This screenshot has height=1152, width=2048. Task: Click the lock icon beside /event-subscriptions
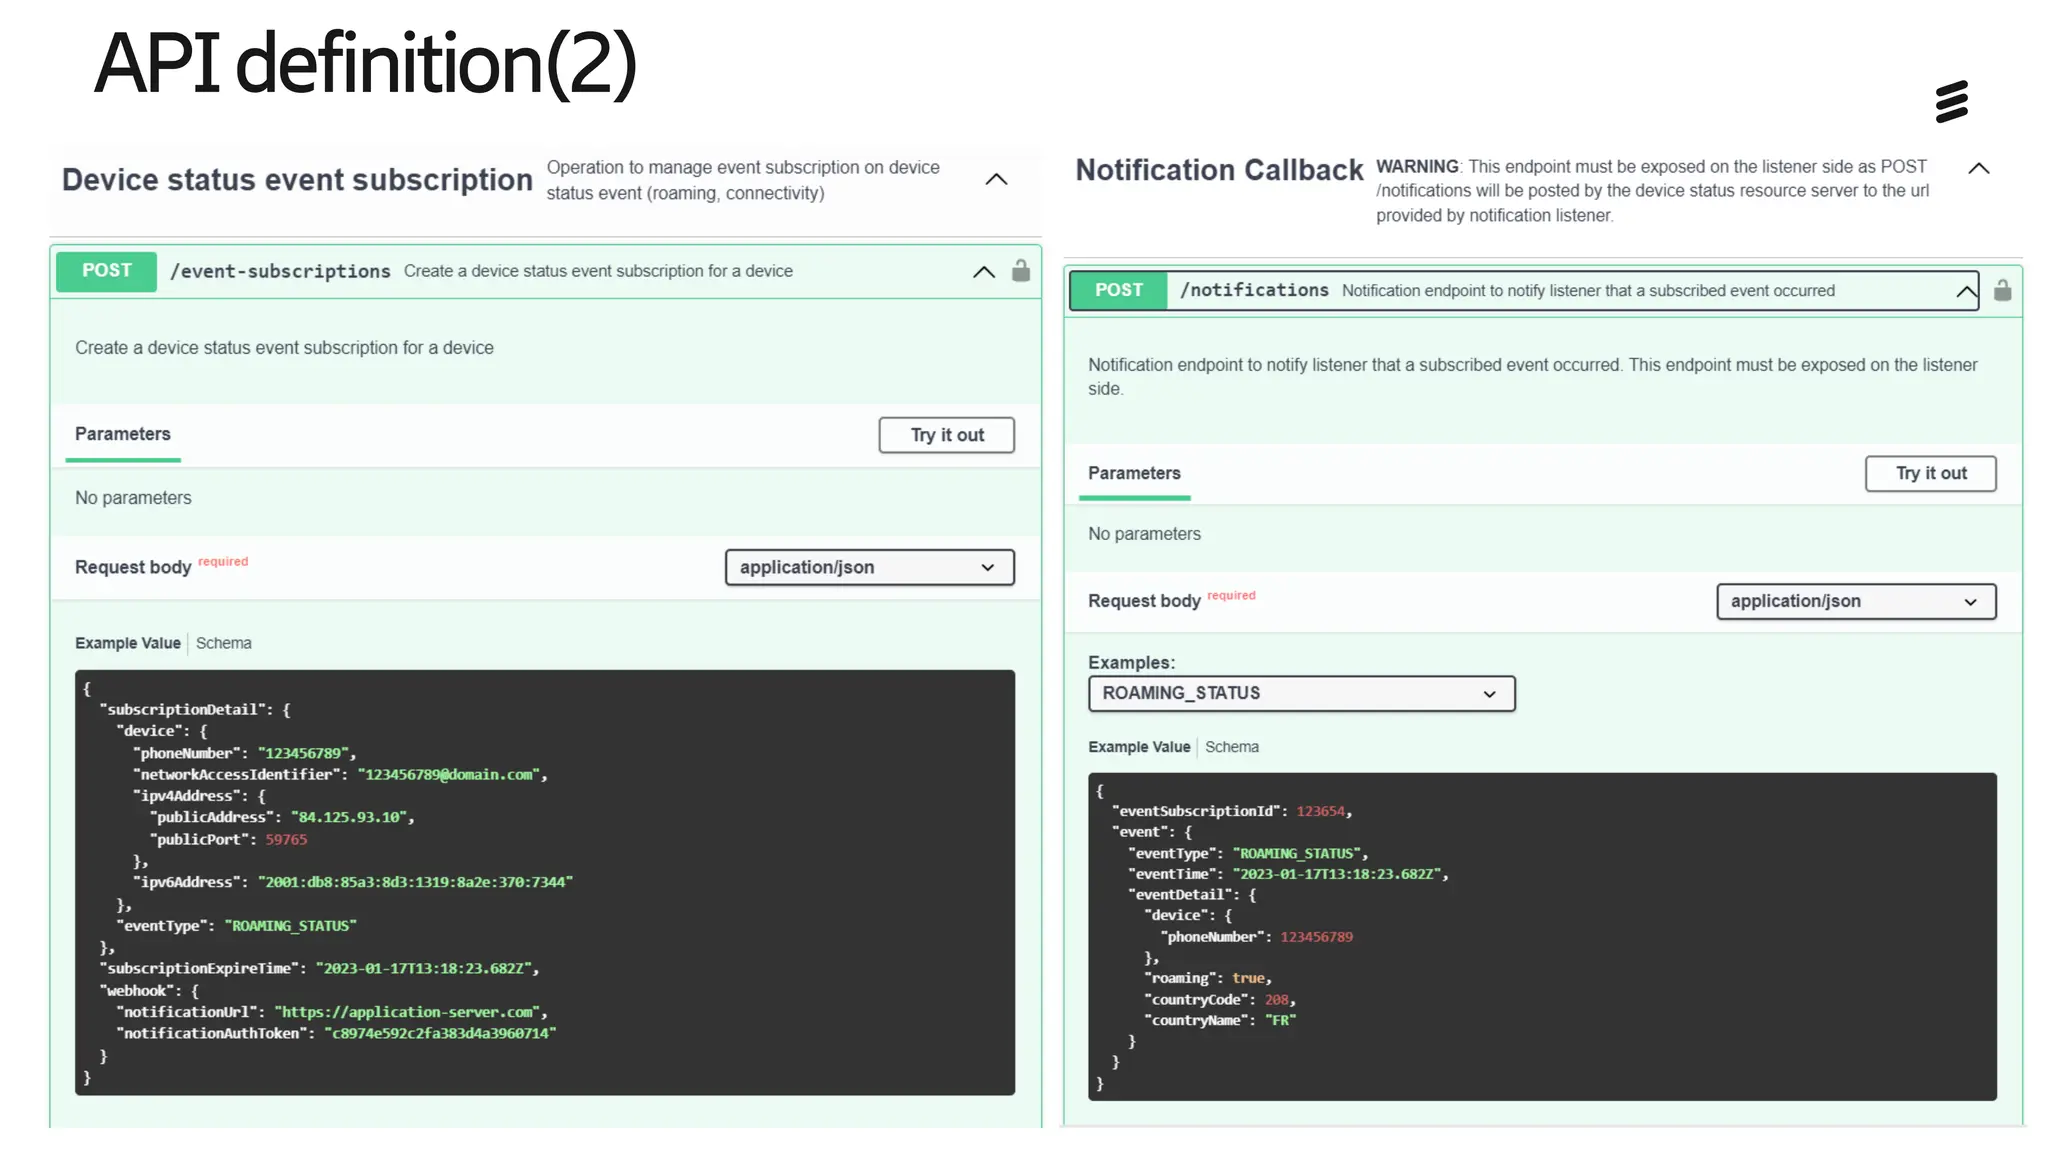(1020, 271)
